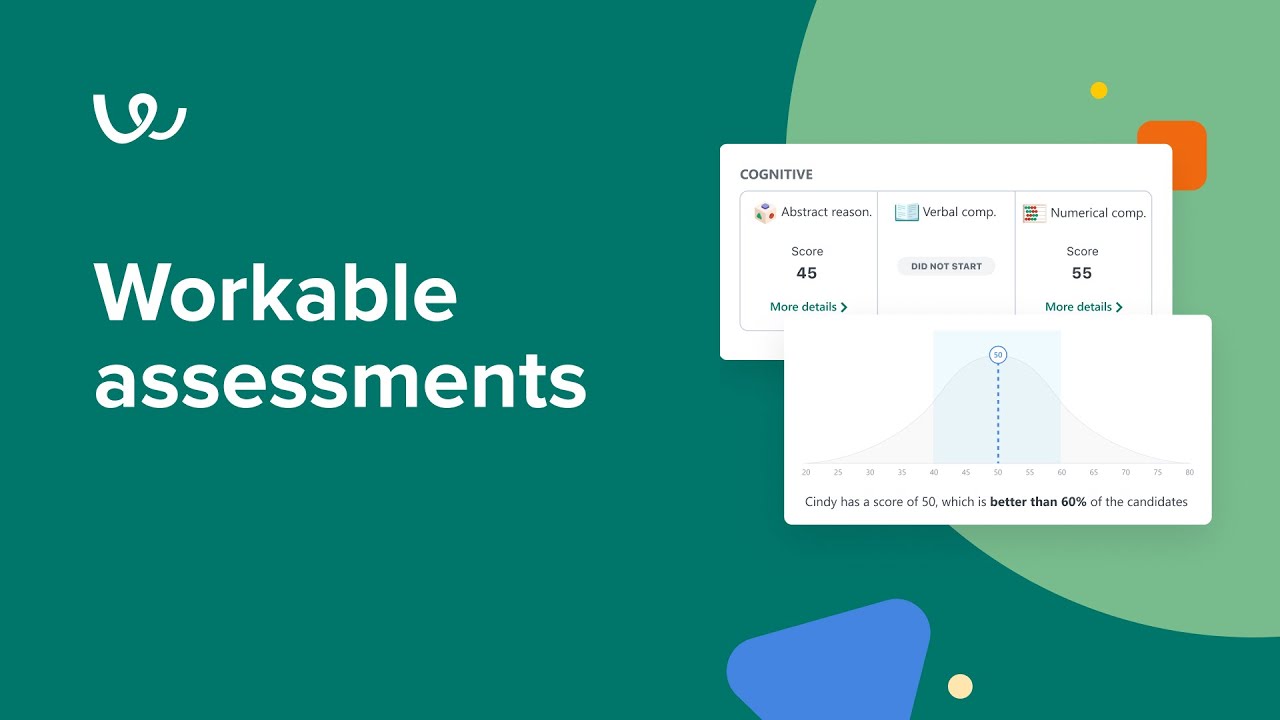The image size is (1280, 720).
Task: Click the score 50 marker on the curve
Action: tap(997, 355)
